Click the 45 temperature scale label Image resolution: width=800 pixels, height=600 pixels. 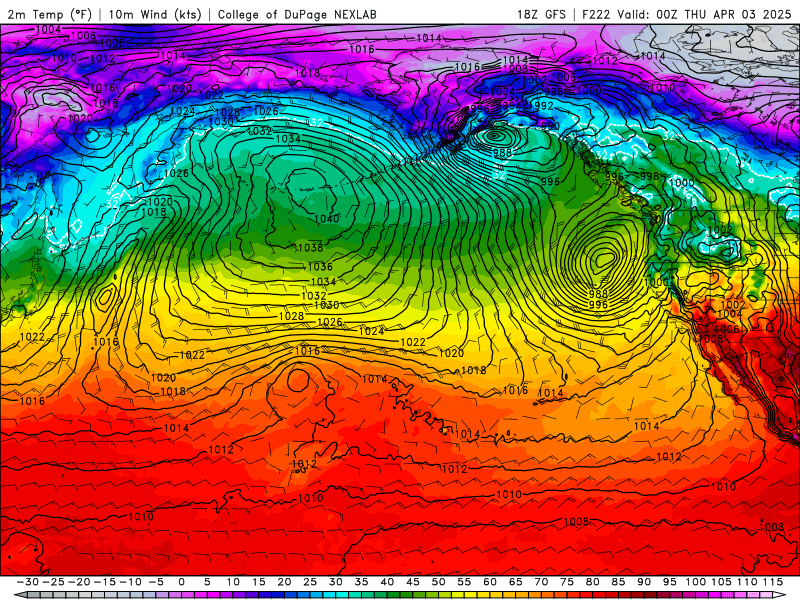pos(412,582)
